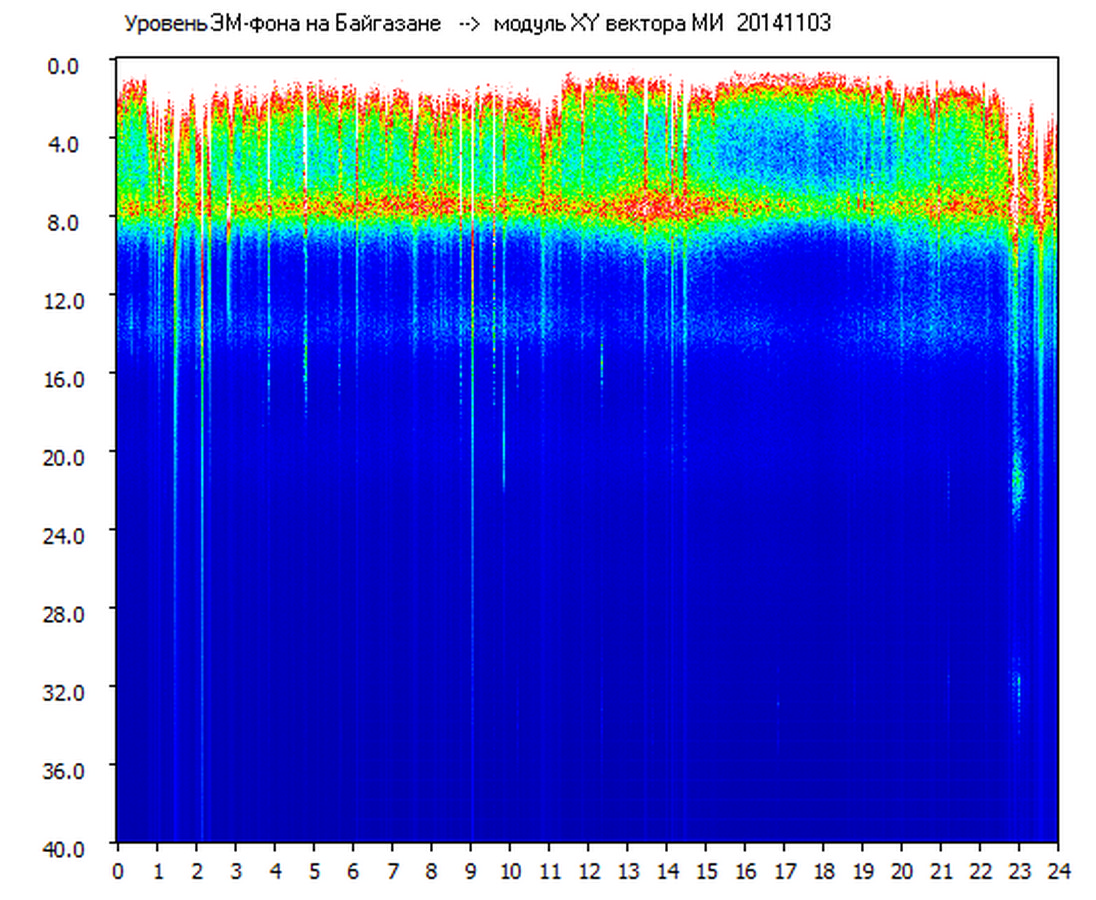Click hour 12 on the horizontal axis
Image resolution: width=1096 pixels, height=900 pixels.
(x=588, y=871)
